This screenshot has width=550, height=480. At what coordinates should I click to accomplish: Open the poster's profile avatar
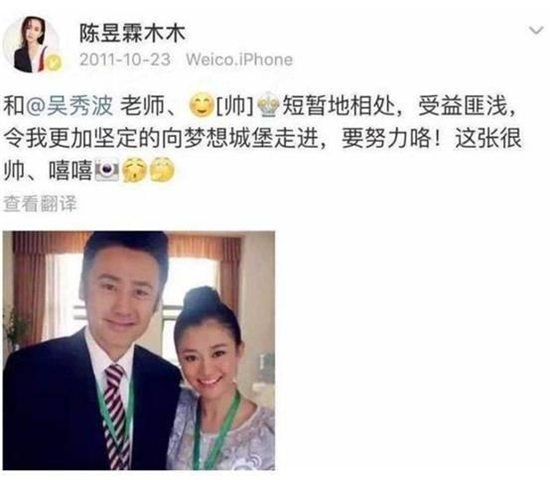(x=32, y=45)
